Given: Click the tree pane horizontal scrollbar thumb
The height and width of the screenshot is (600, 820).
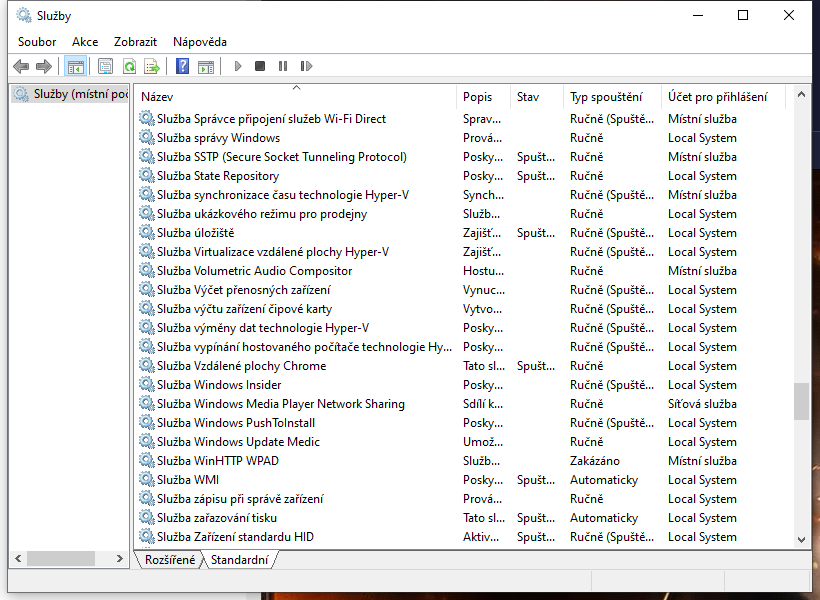Looking at the screenshot, I should pos(61,559).
